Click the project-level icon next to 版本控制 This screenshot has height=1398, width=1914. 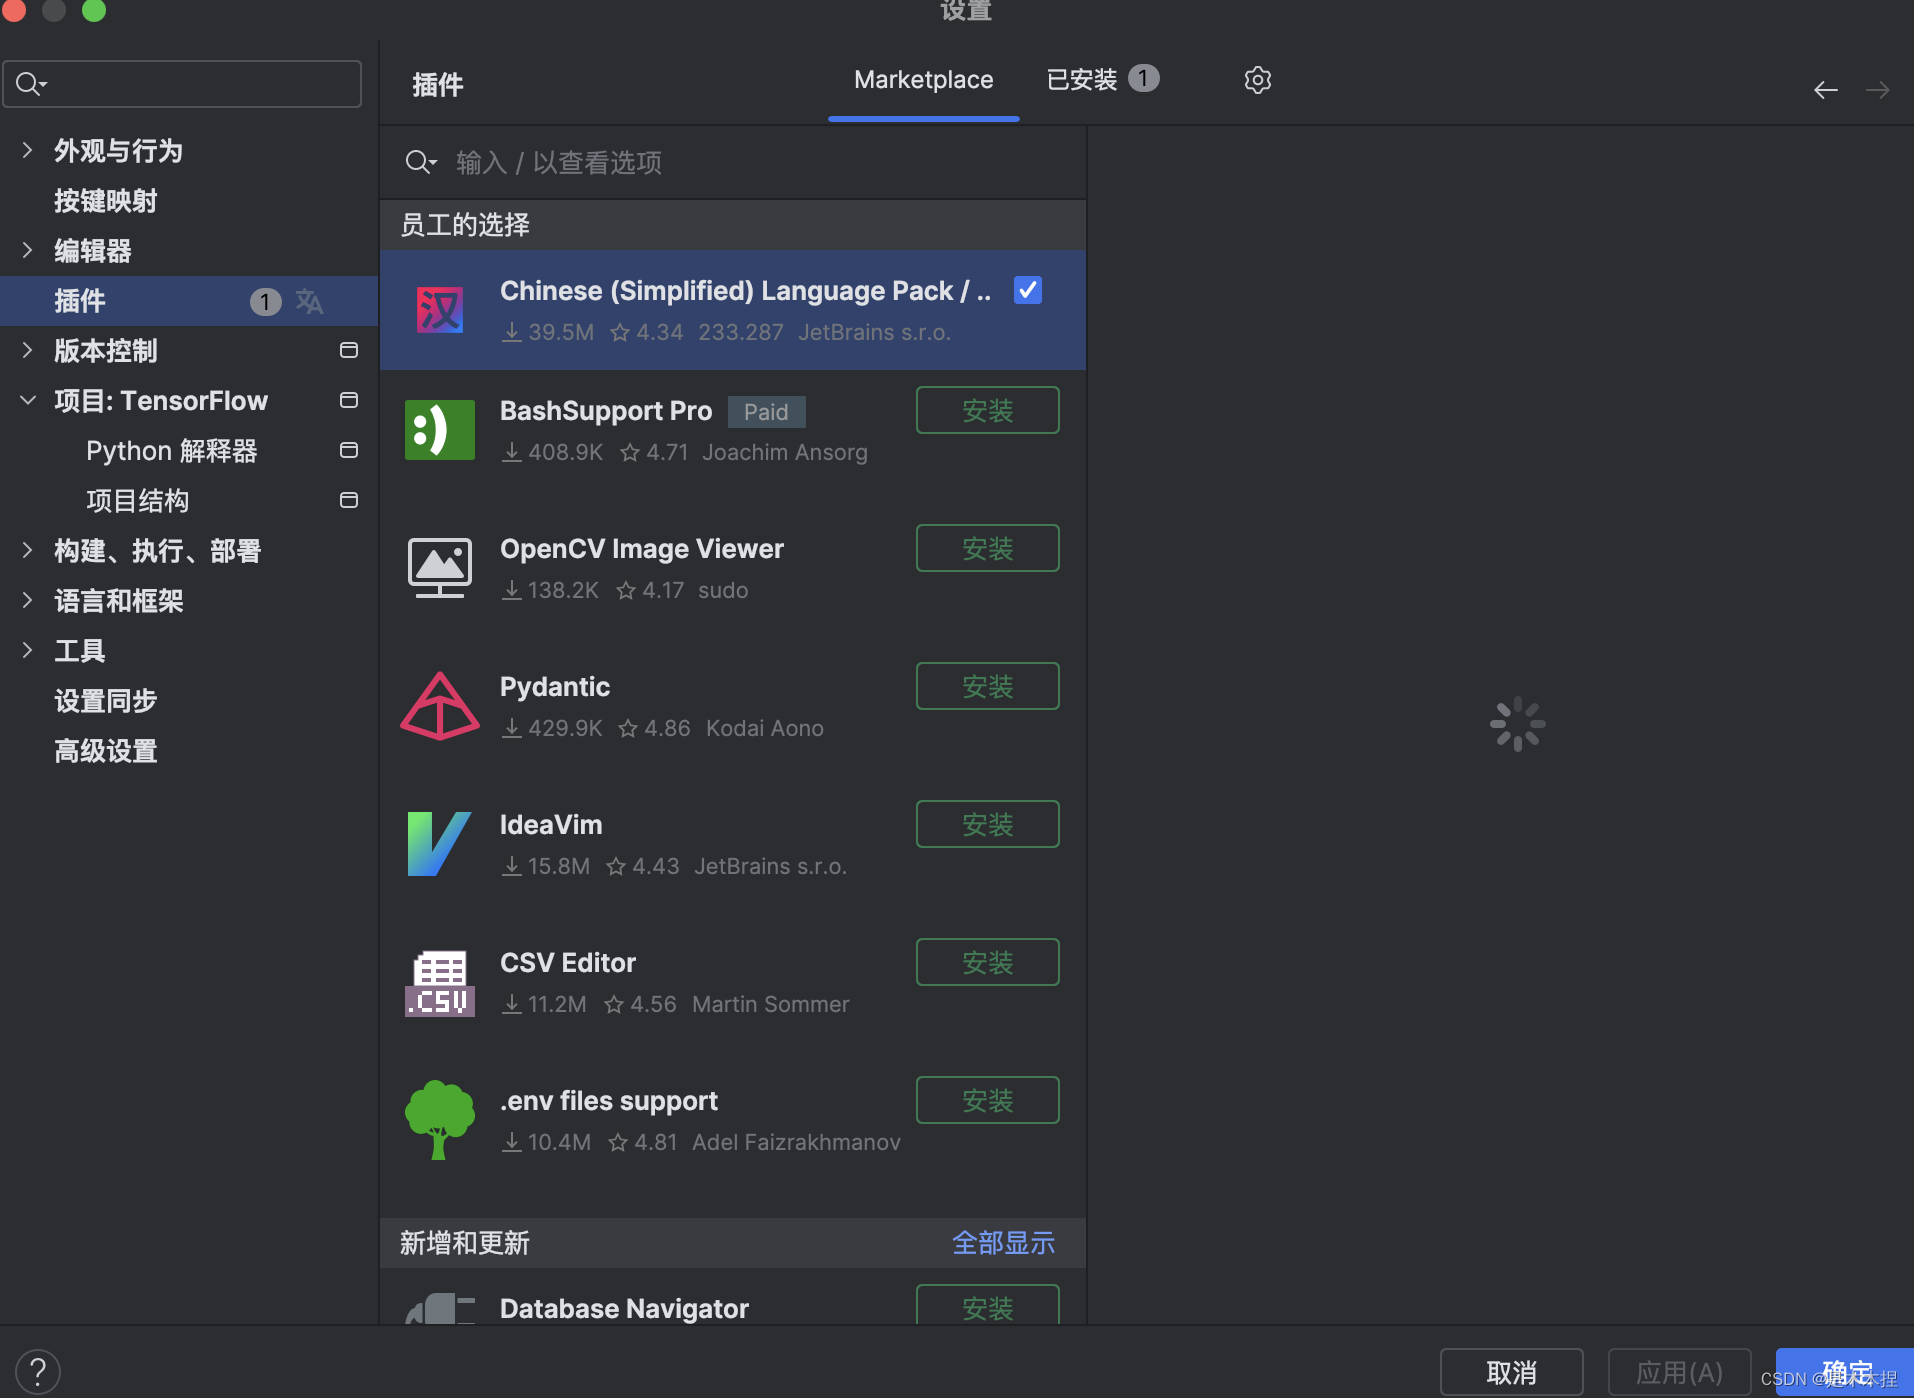pyautogui.click(x=349, y=350)
